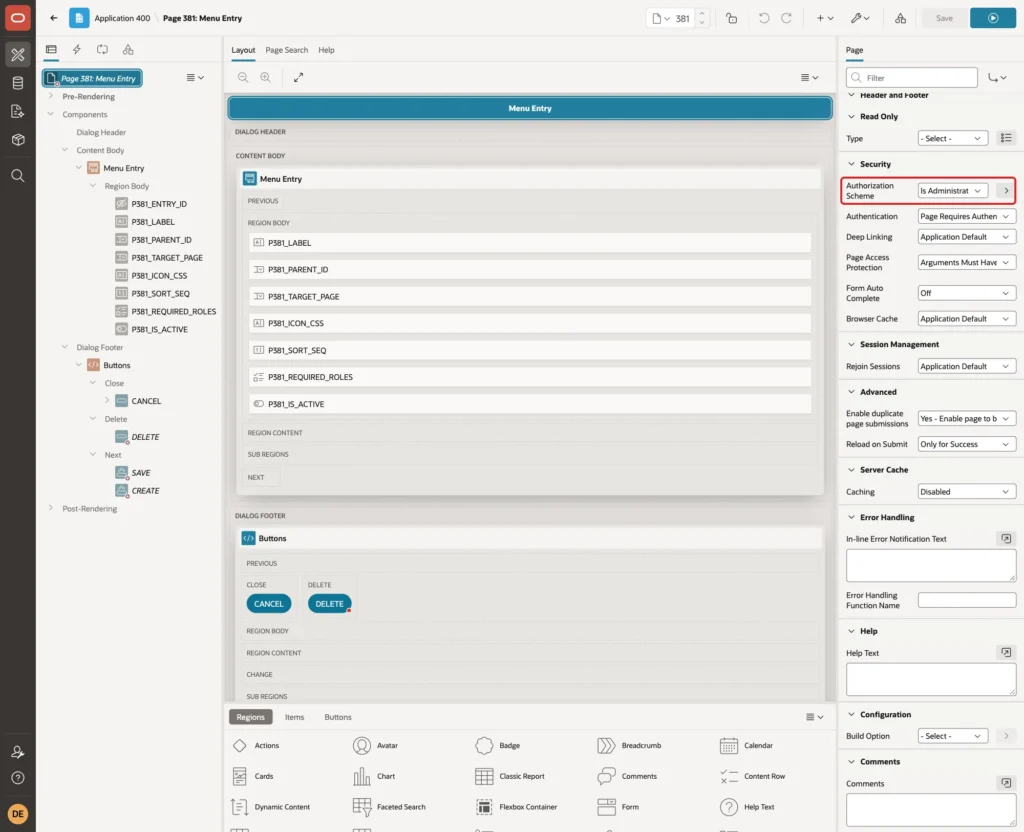Increment the page number with the up arrow
1024x832 pixels.
702,14
